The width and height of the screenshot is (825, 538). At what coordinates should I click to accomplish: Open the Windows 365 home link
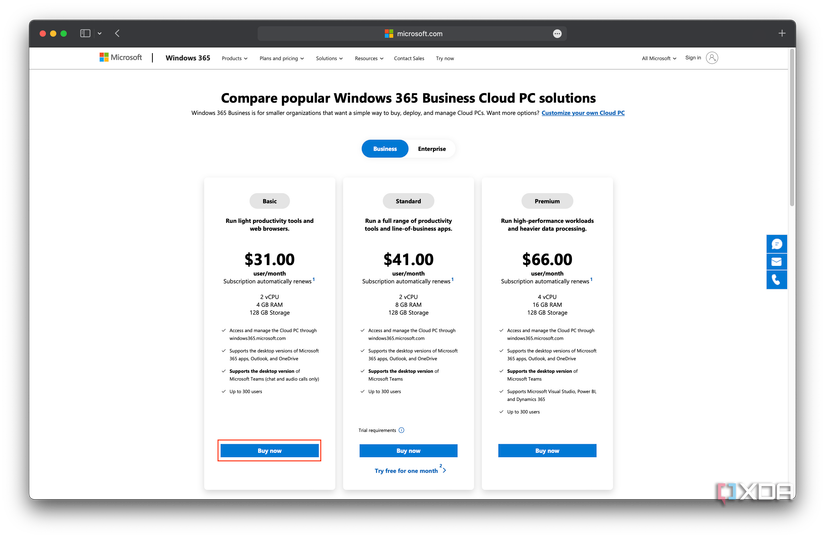click(188, 58)
